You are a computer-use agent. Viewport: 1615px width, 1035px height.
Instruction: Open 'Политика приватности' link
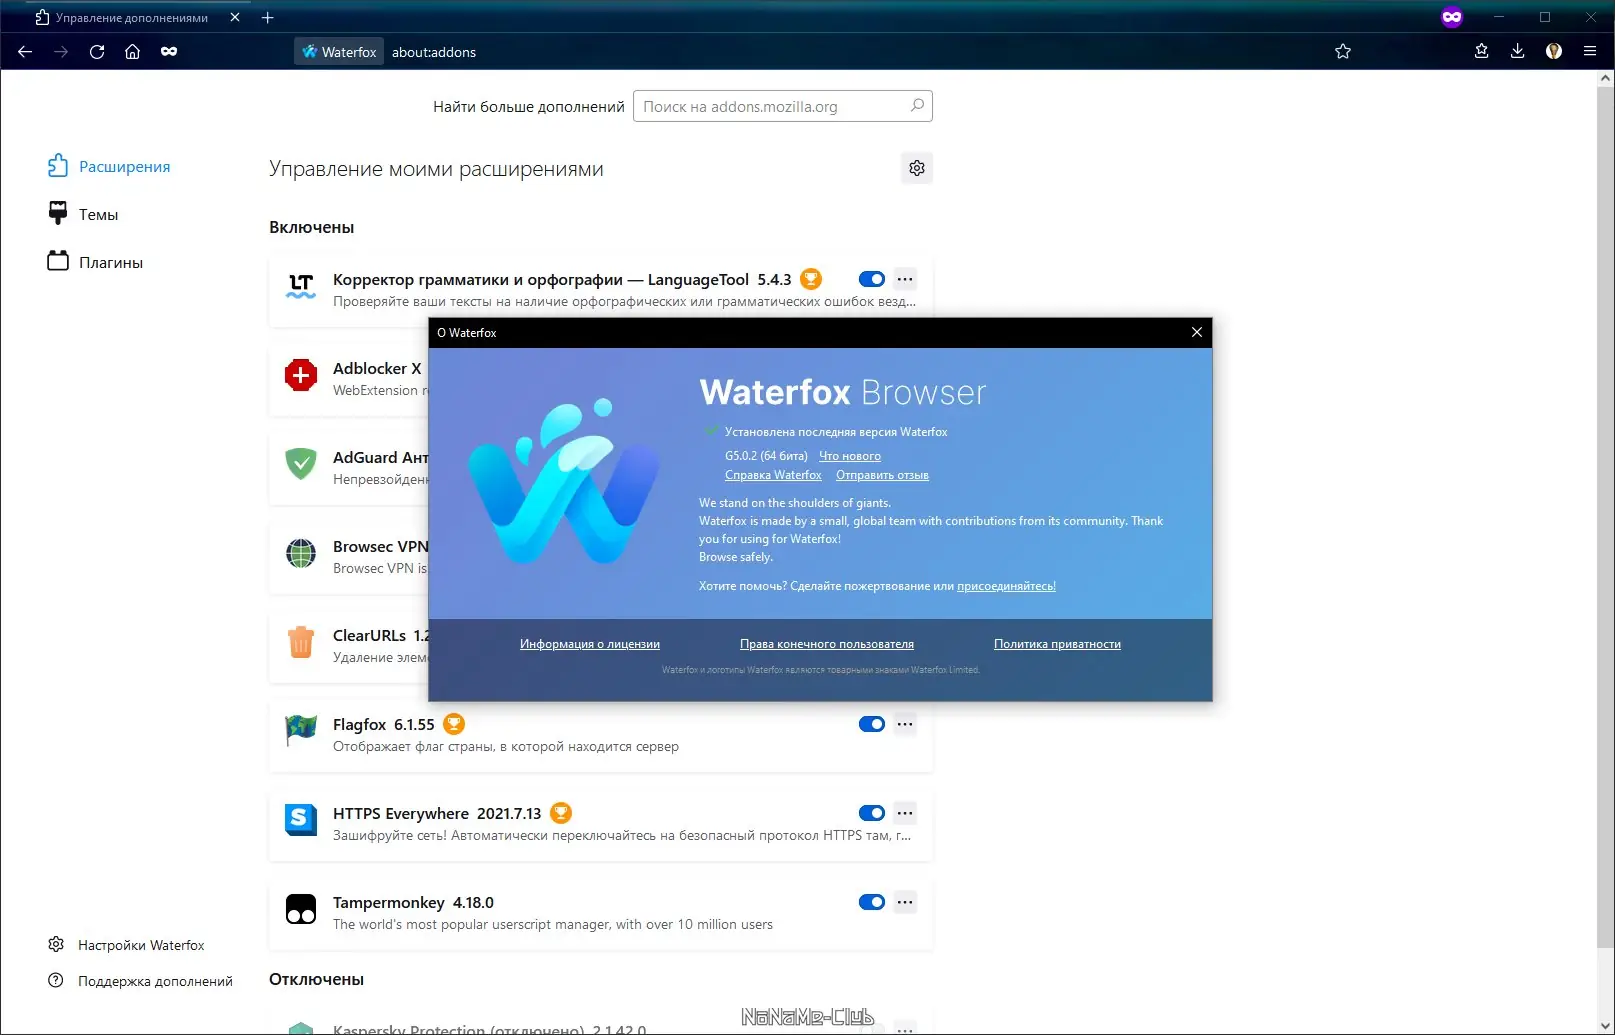(1057, 644)
